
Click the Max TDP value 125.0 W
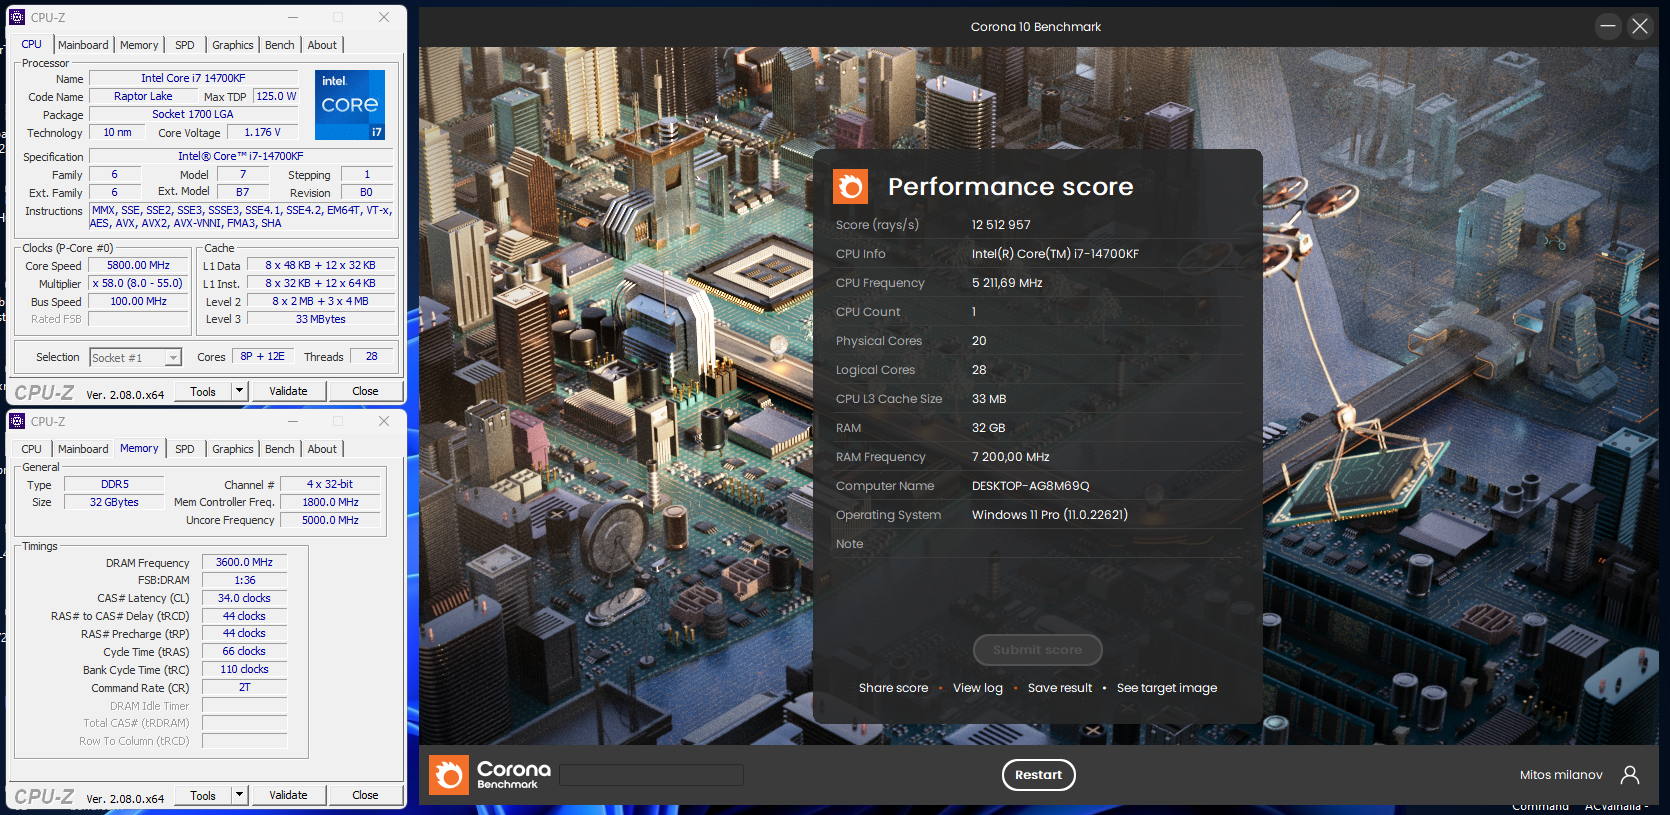(276, 96)
